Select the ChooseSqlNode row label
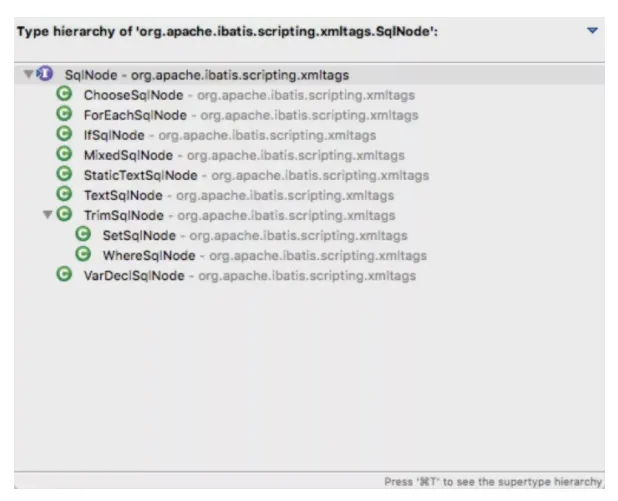Image resolution: width=618 pixels, height=501 pixels. (x=134, y=95)
